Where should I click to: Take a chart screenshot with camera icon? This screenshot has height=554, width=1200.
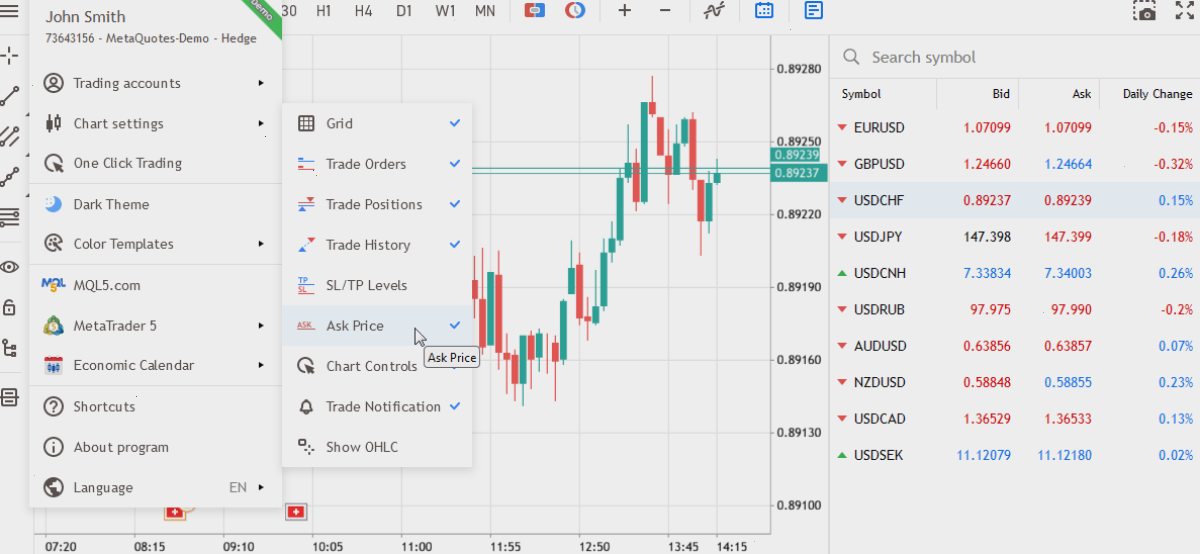point(1145,10)
